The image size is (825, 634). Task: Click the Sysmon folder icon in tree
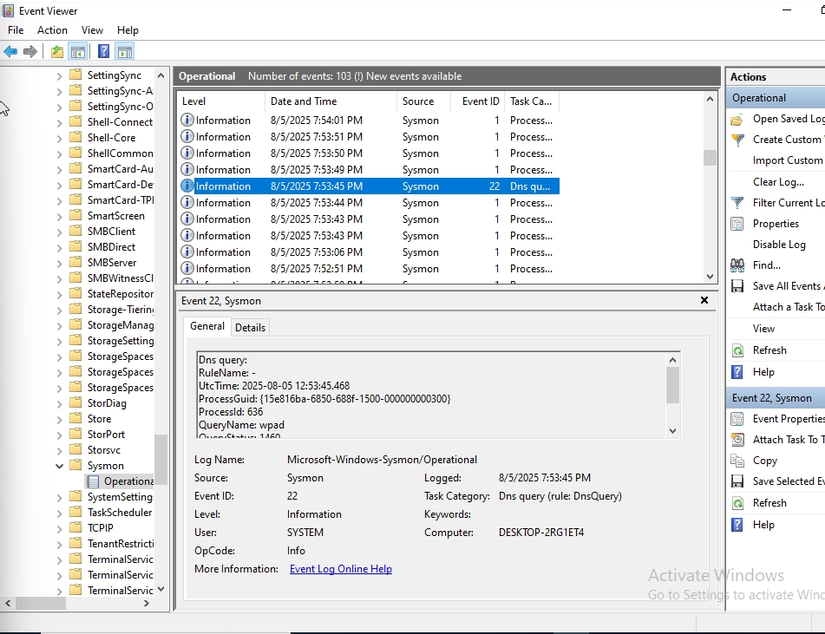(x=76, y=465)
